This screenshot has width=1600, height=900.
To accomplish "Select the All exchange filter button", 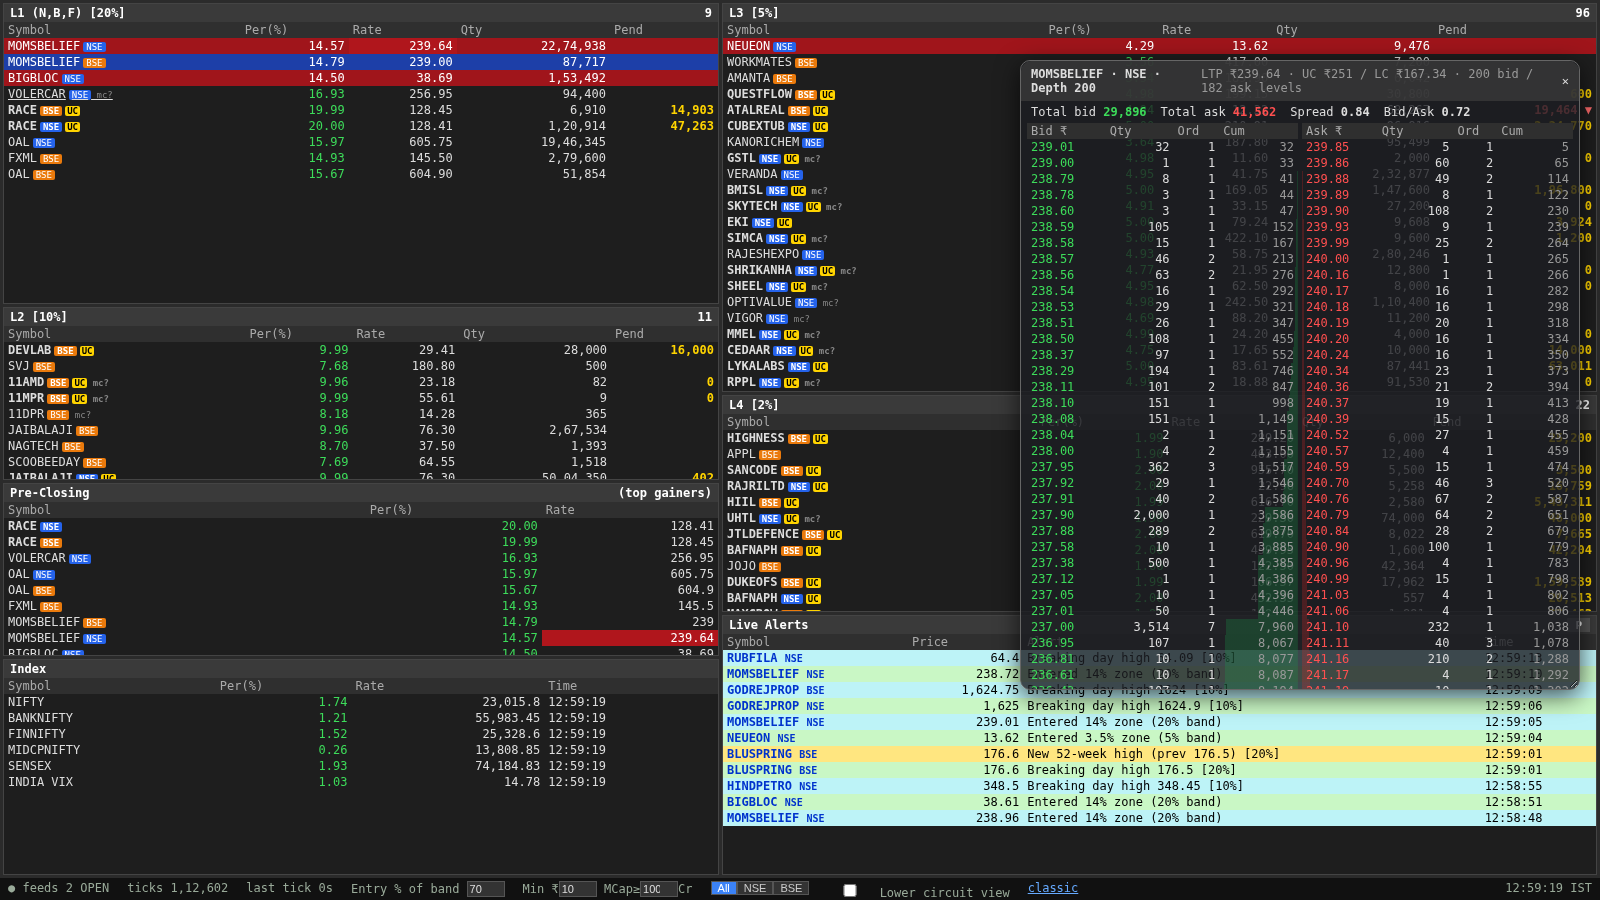I will point(724,888).
